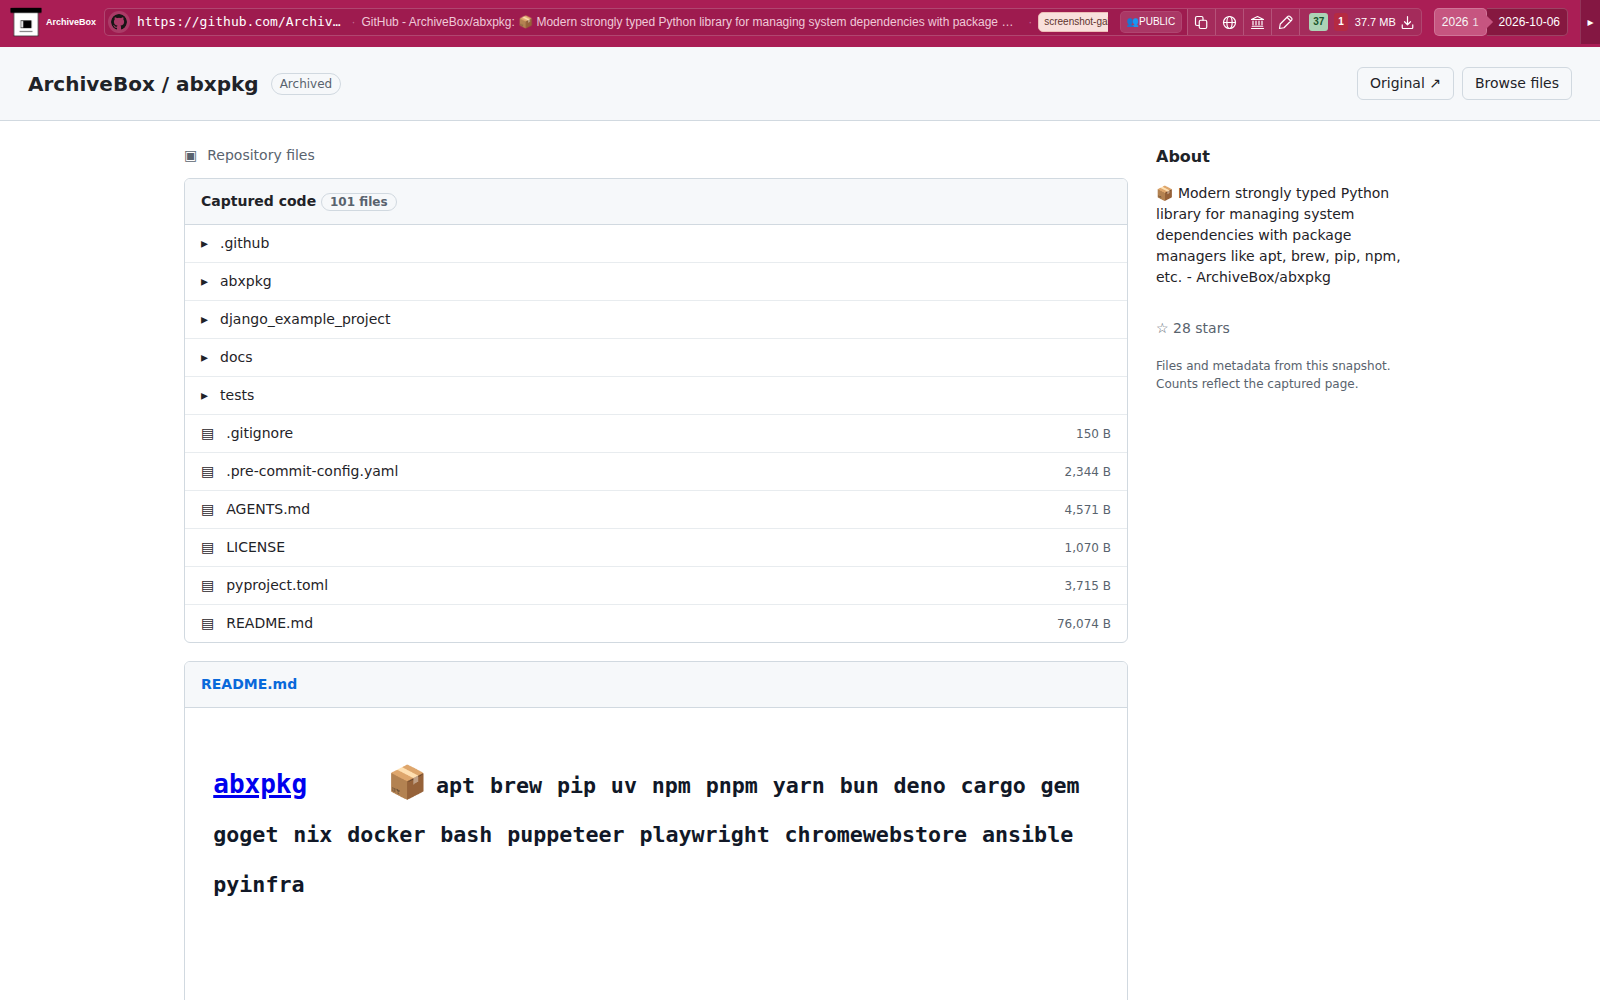Click the archive building icon in the top bar
This screenshot has width=1600, height=1000.
[1257, 22]
